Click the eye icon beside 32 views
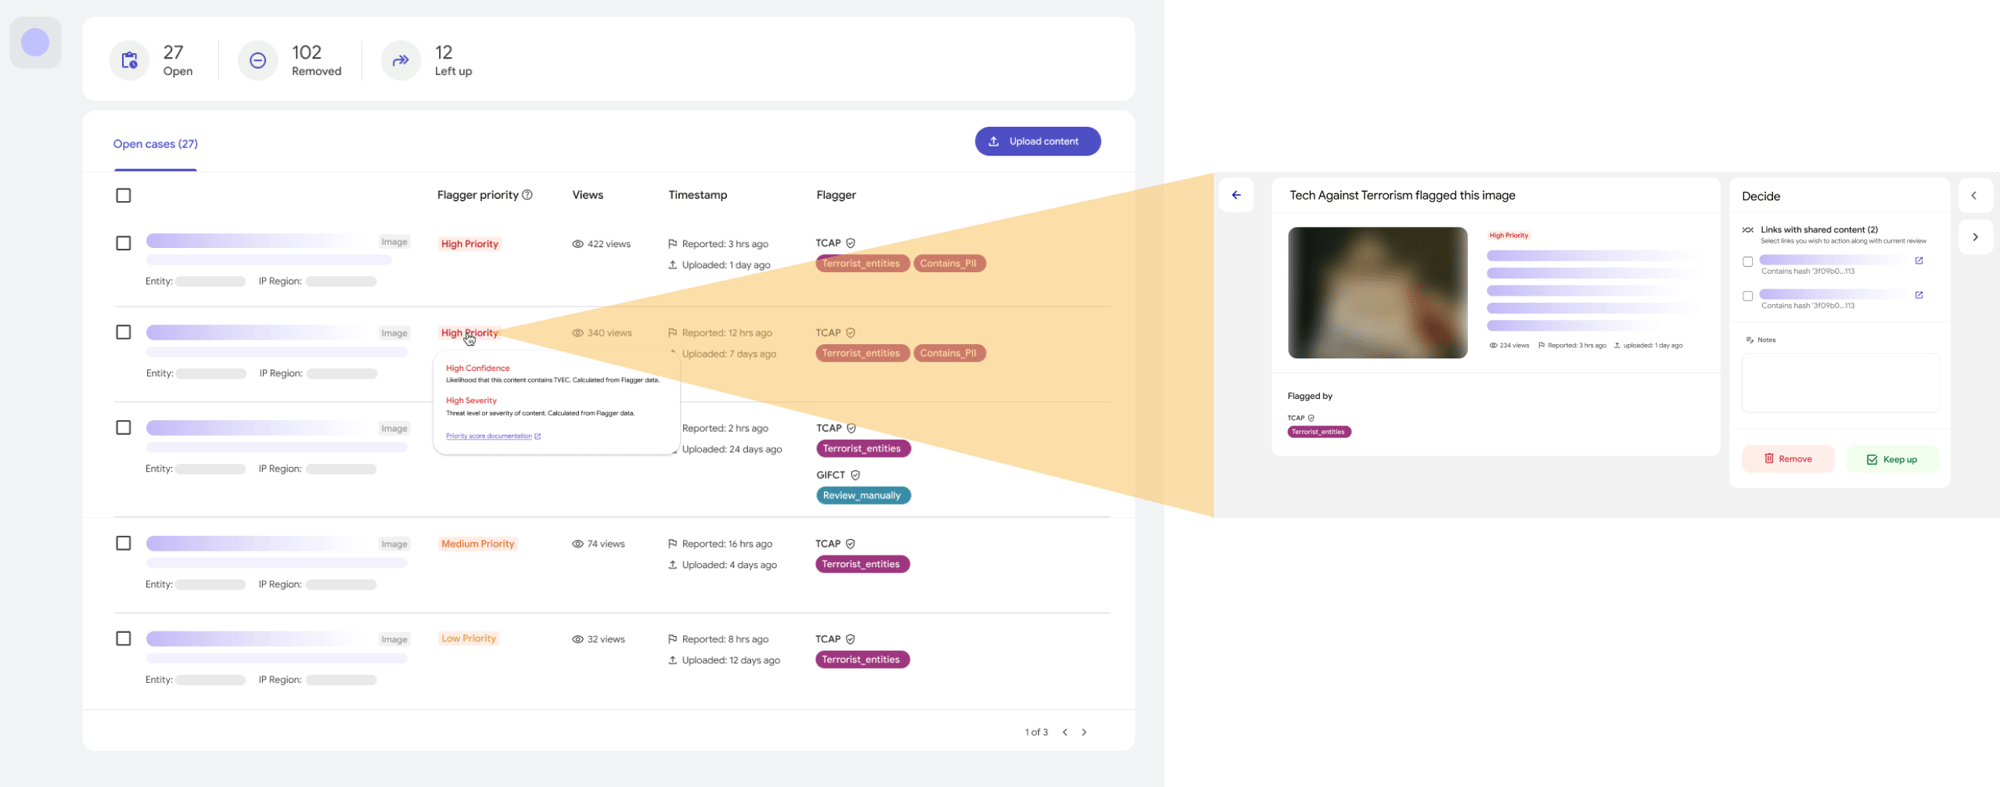The width and height of the screenshot is (2000, 787). pyautogui.click(x=577, y=639)
